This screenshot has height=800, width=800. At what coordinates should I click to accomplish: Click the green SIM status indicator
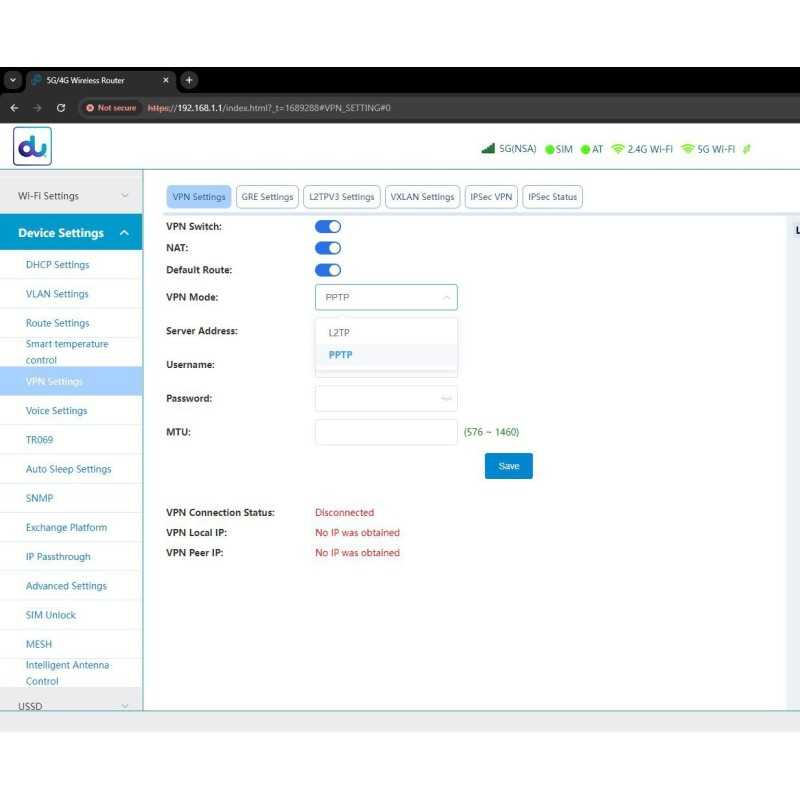[x=549, y=149]
